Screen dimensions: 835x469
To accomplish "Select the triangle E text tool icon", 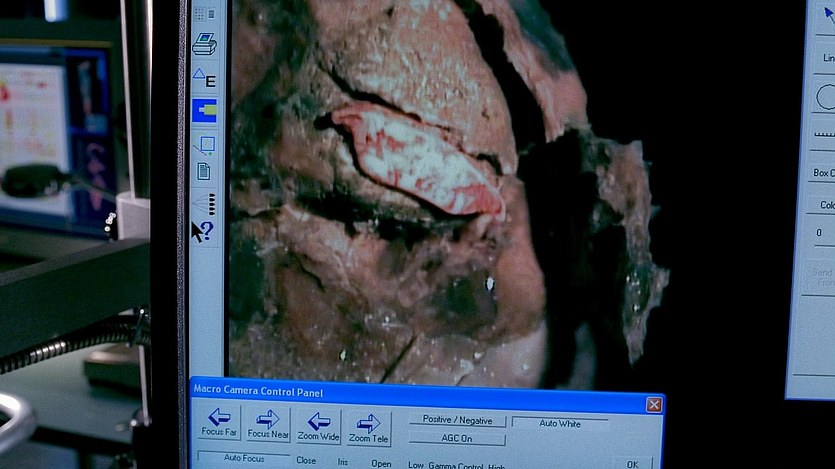I will tap(204, 78).
